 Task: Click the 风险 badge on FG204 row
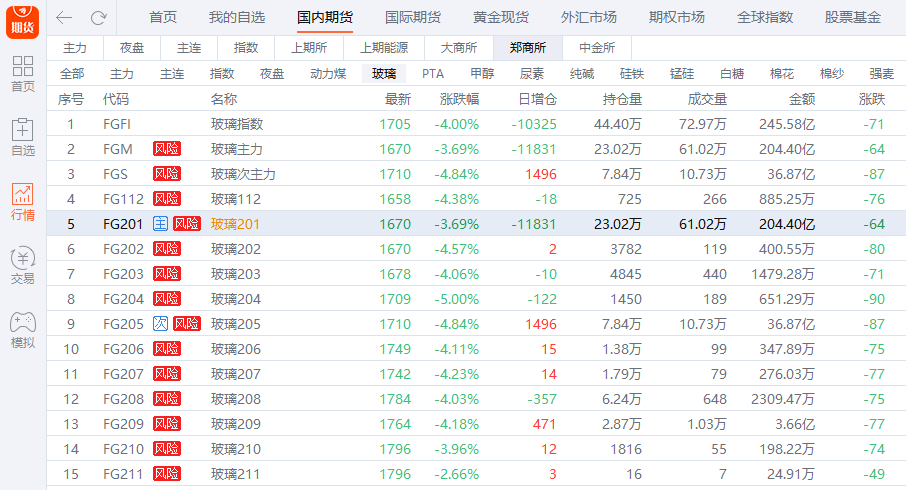[x=167, y=299]
